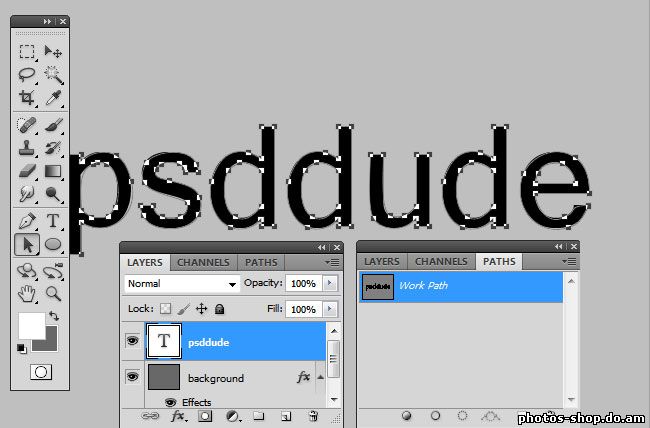Switch to the Channels tab in the Layers panel
The width and height of the screenshot is (650, 428).
point(203,263)
